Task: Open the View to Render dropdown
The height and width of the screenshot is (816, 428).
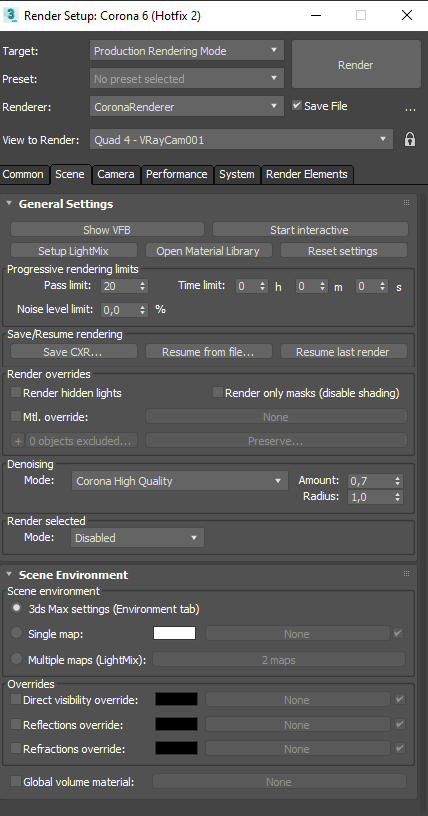Action: [241, 139]
